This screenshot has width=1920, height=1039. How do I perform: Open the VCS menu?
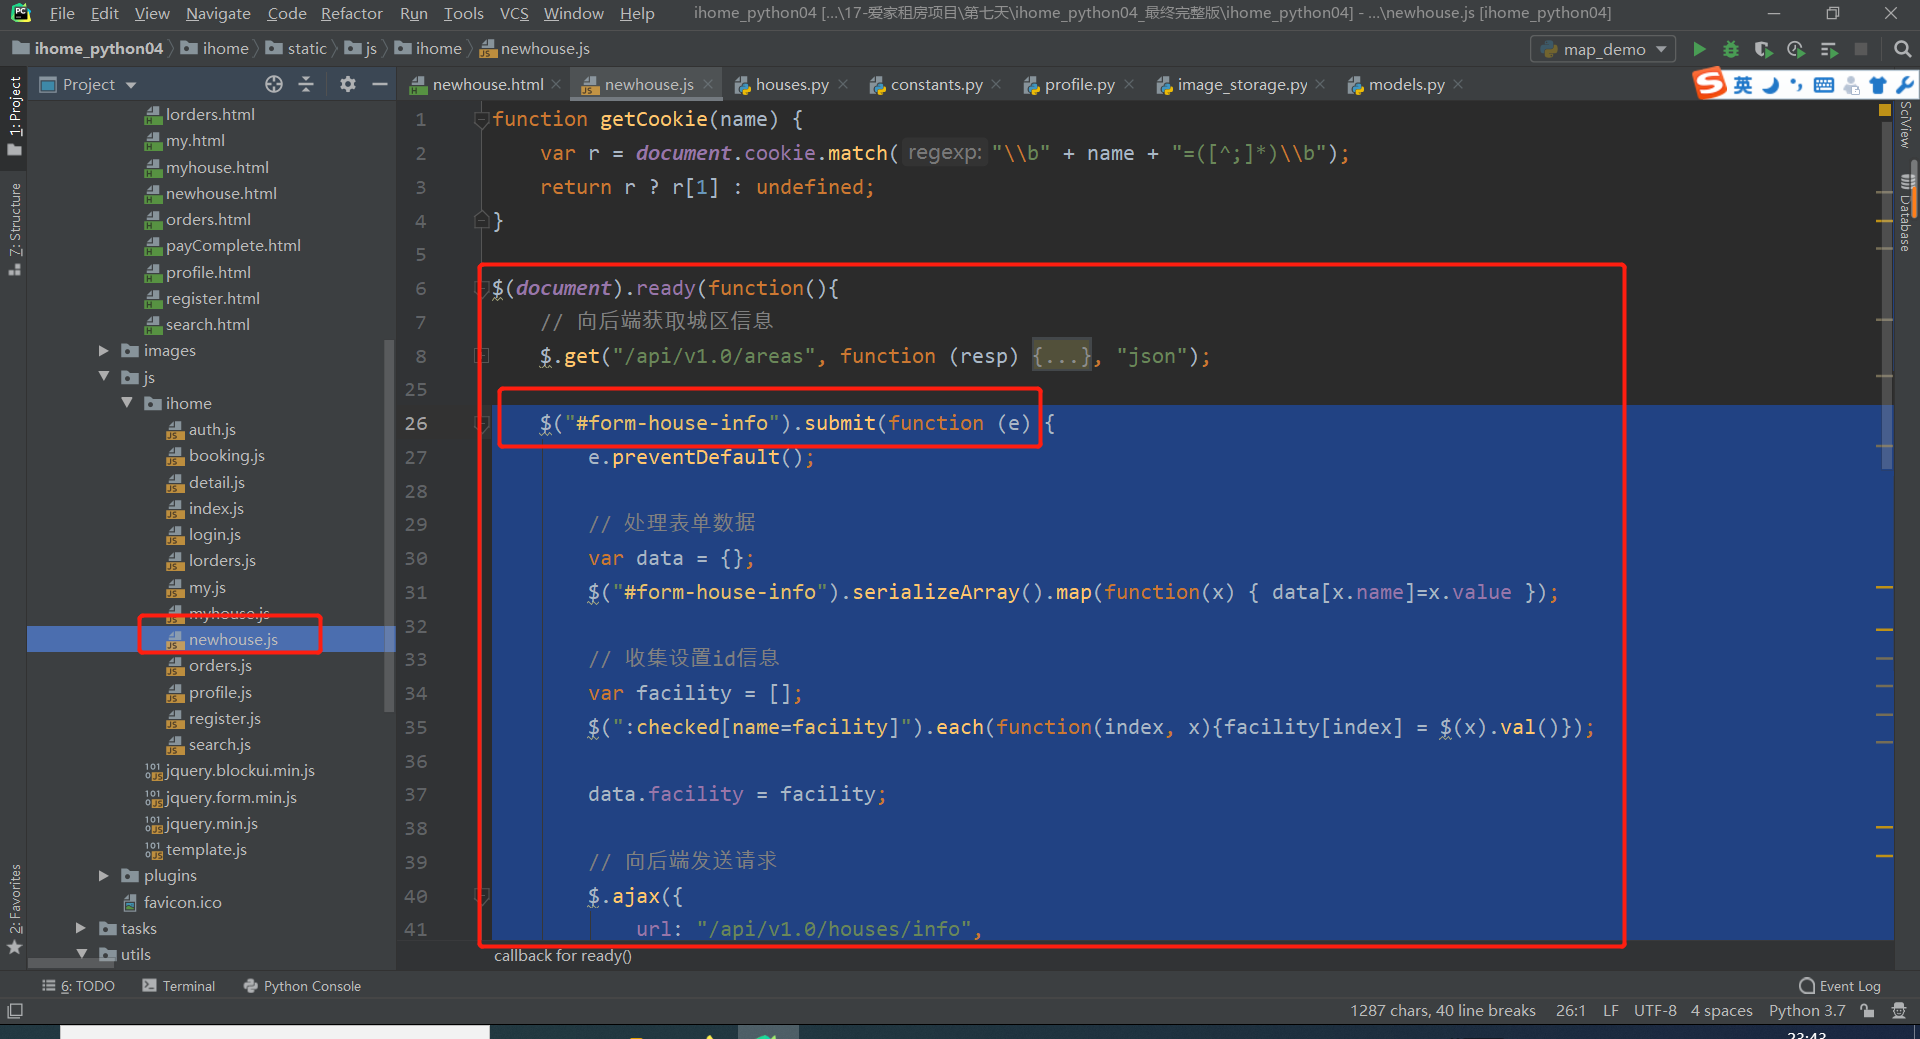pyautogui.click(x=514, y=13)
